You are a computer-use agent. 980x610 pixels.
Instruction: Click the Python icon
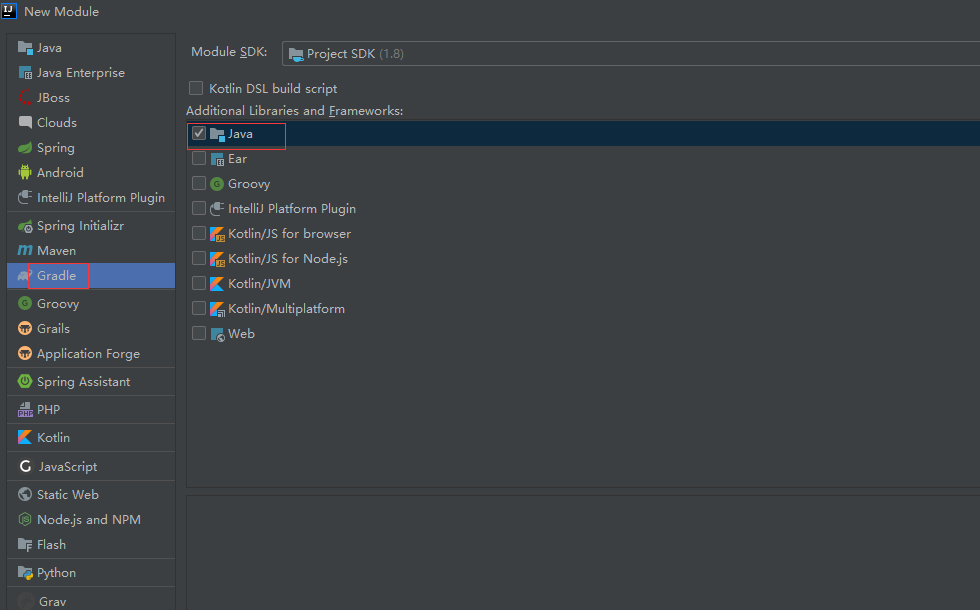25,572
